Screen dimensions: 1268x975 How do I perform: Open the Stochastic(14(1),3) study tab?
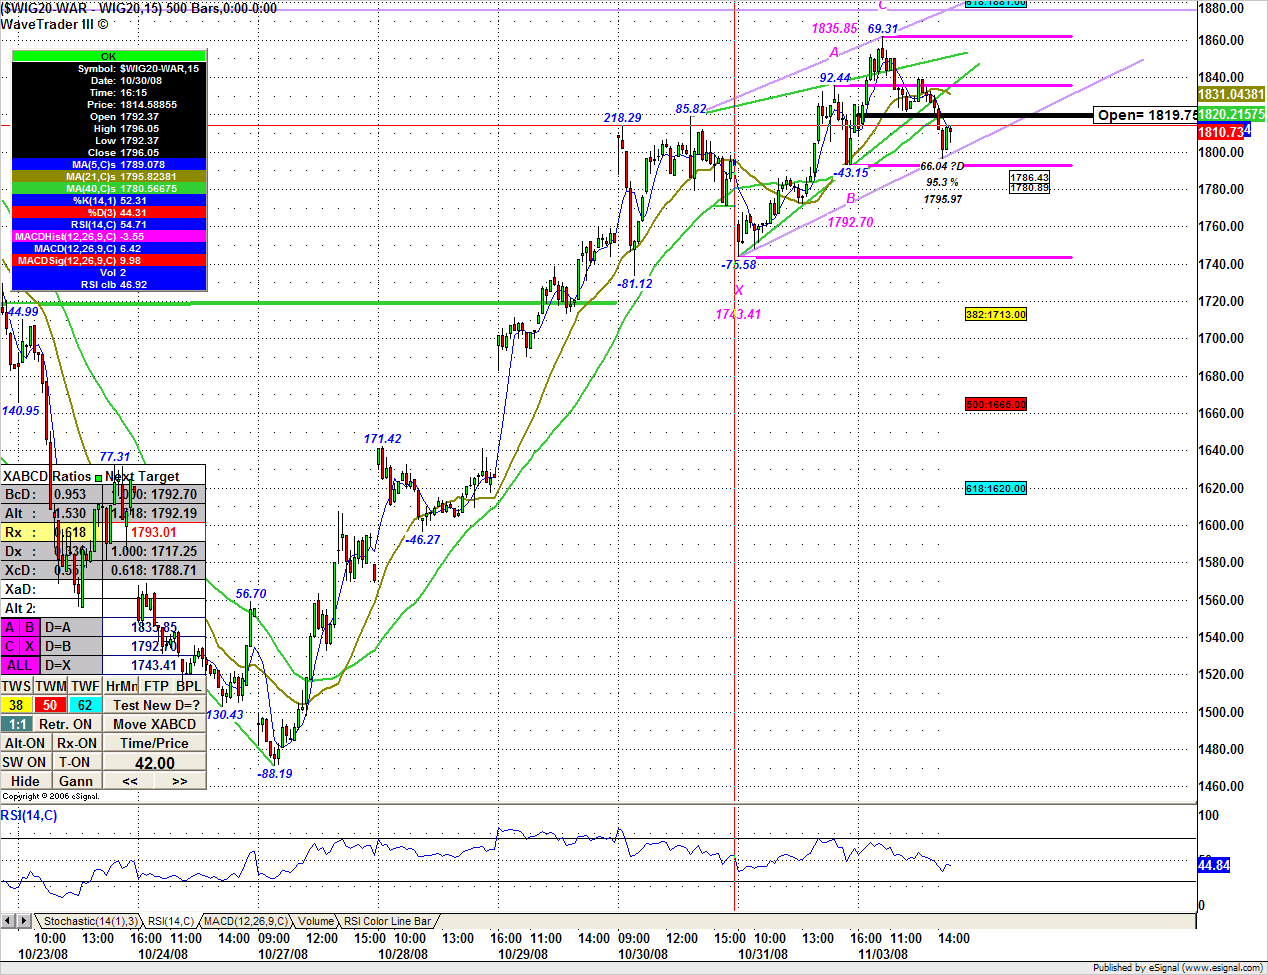click(x=90, y=921)
